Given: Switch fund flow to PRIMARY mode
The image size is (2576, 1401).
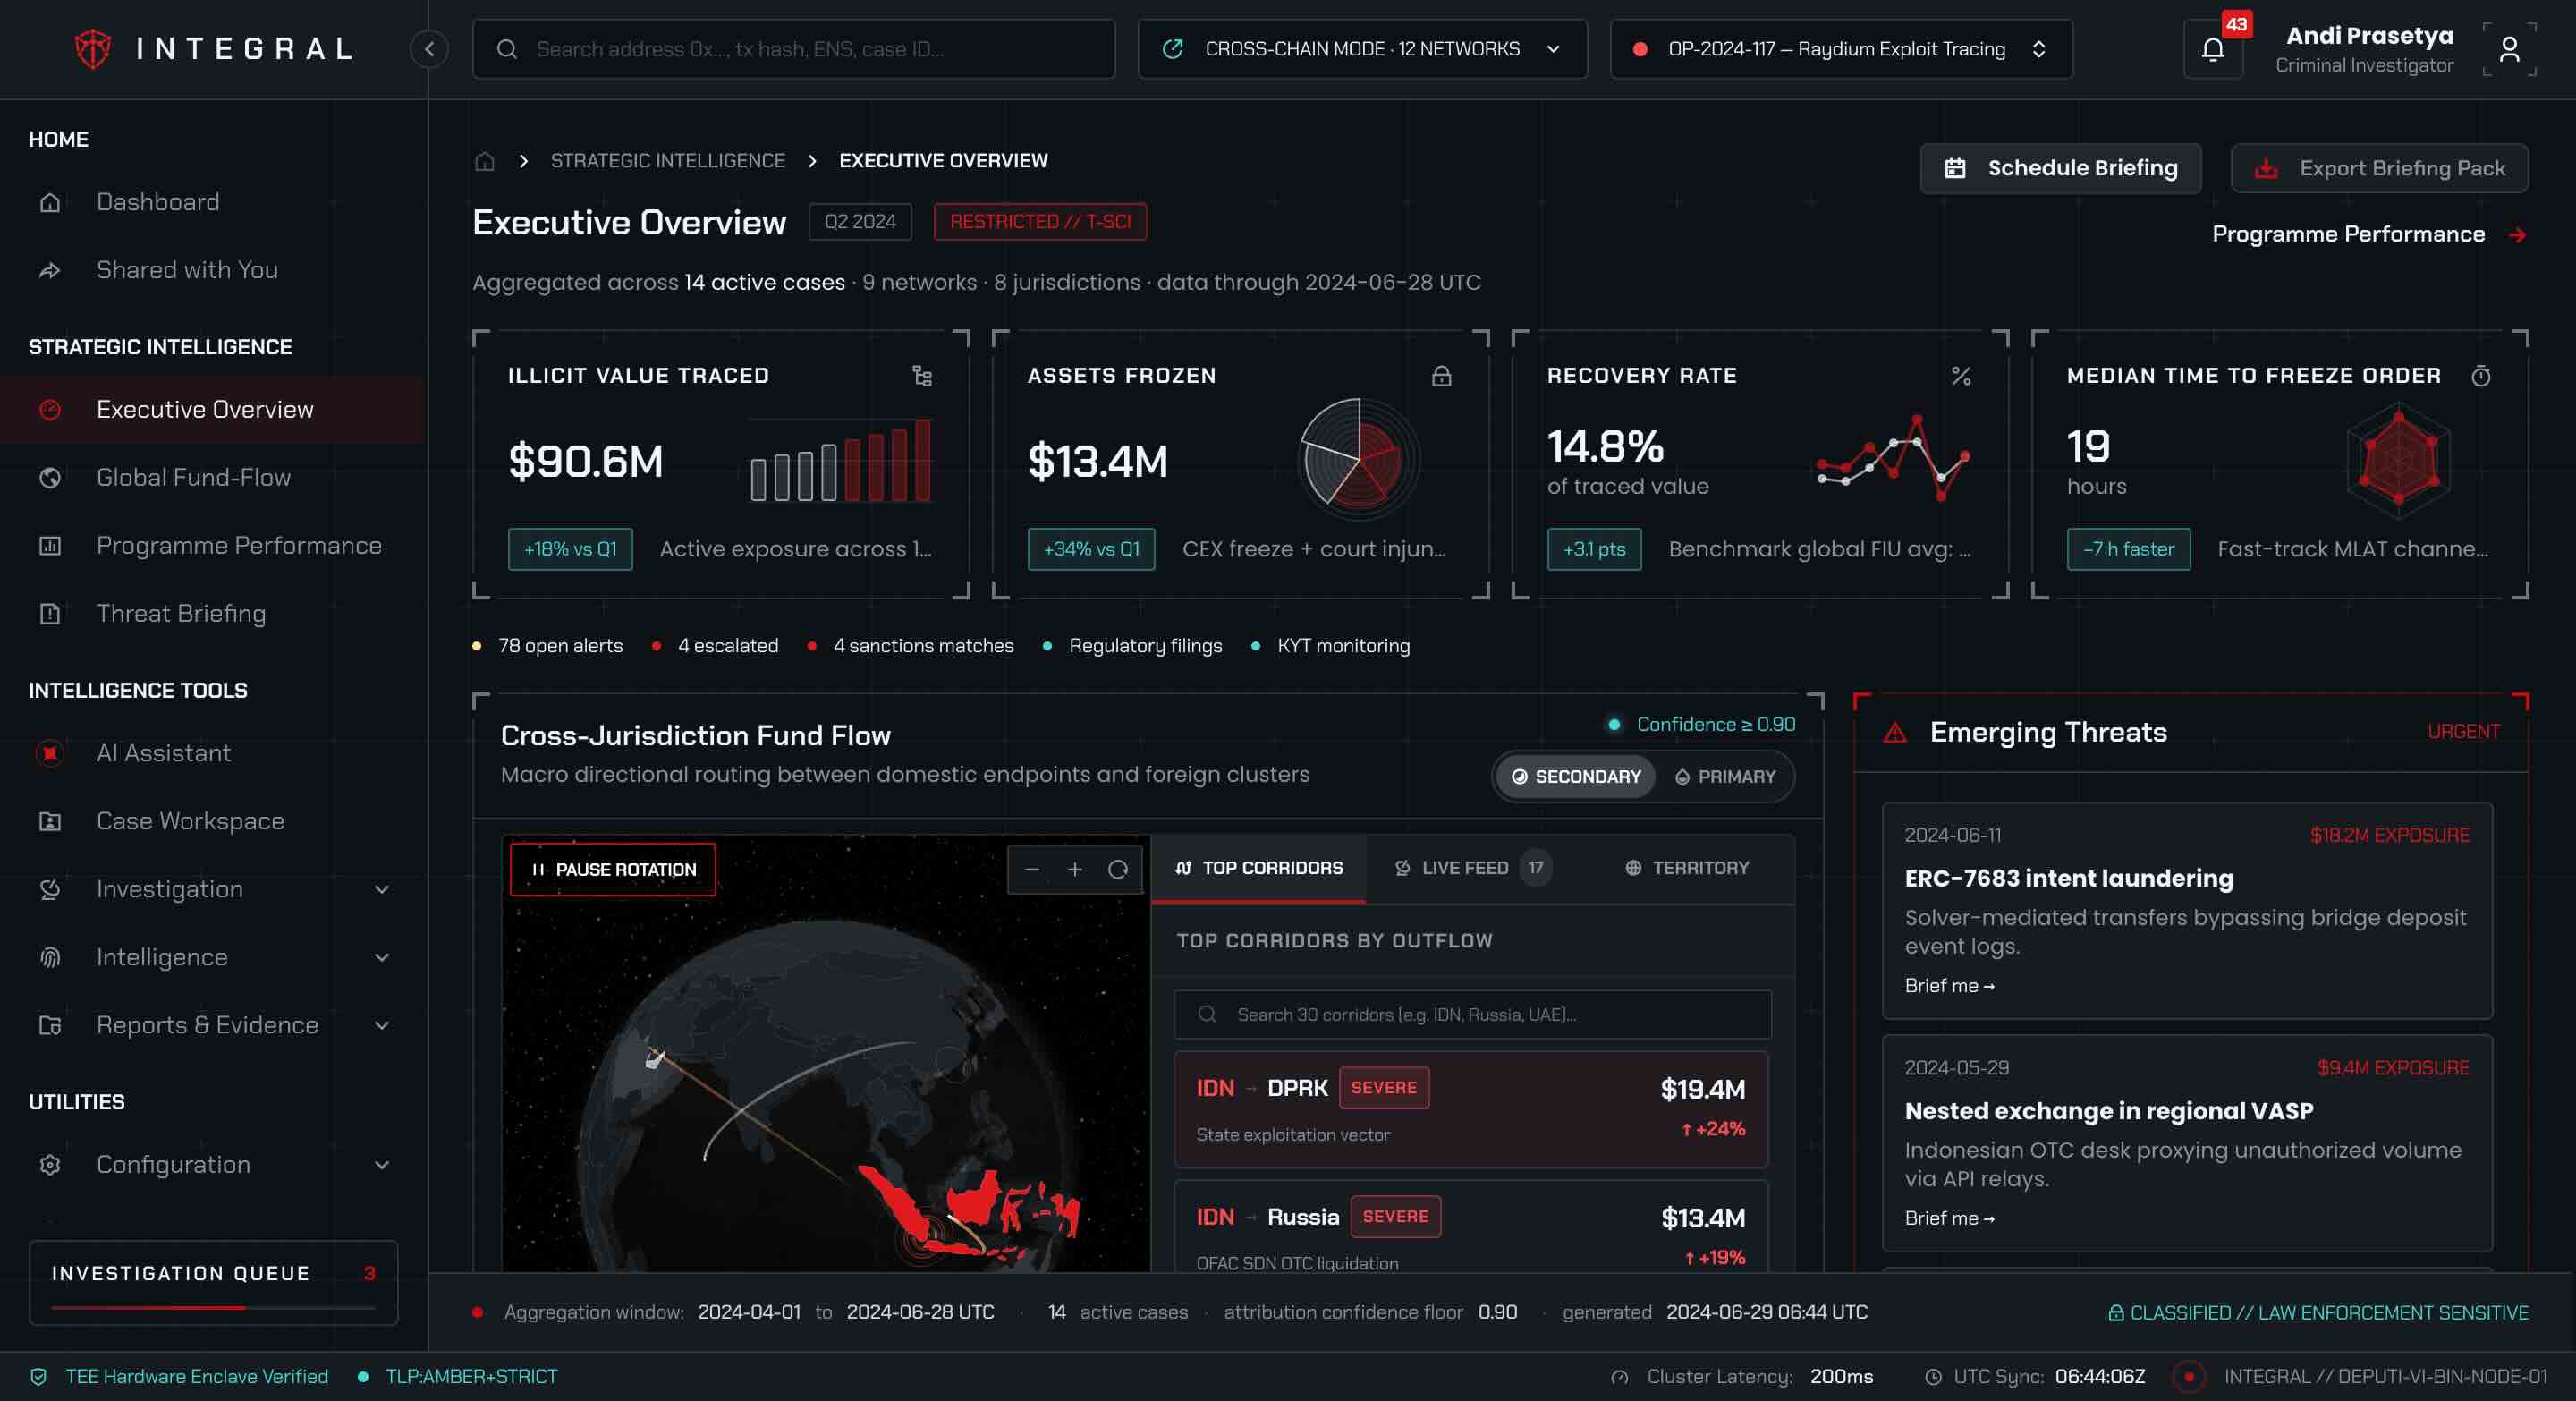Looking at the screenshot, I should 1726,777.
